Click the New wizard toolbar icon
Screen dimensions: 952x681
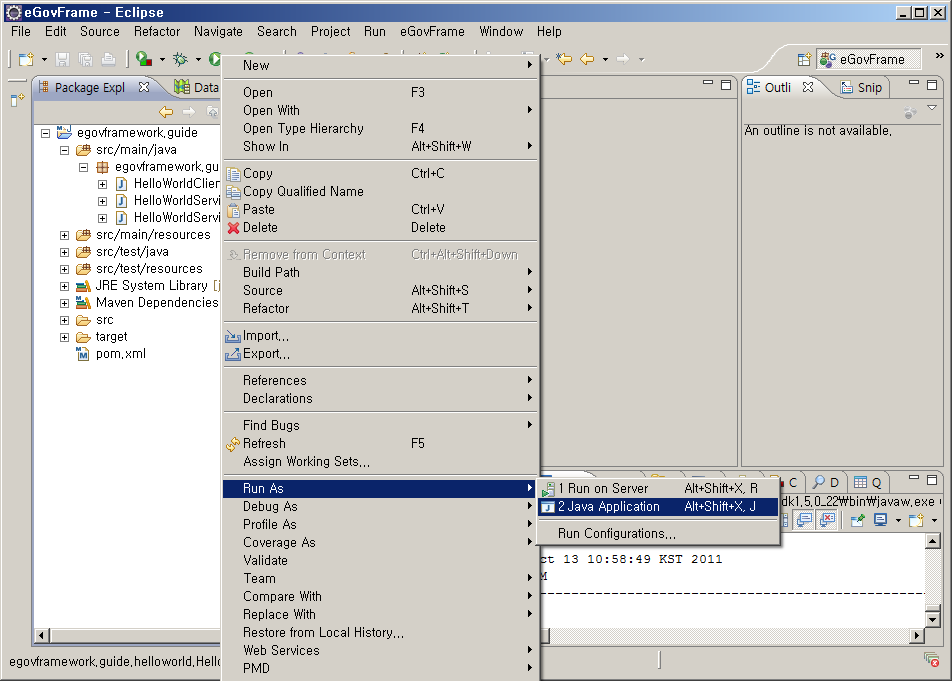click(25, 60)
